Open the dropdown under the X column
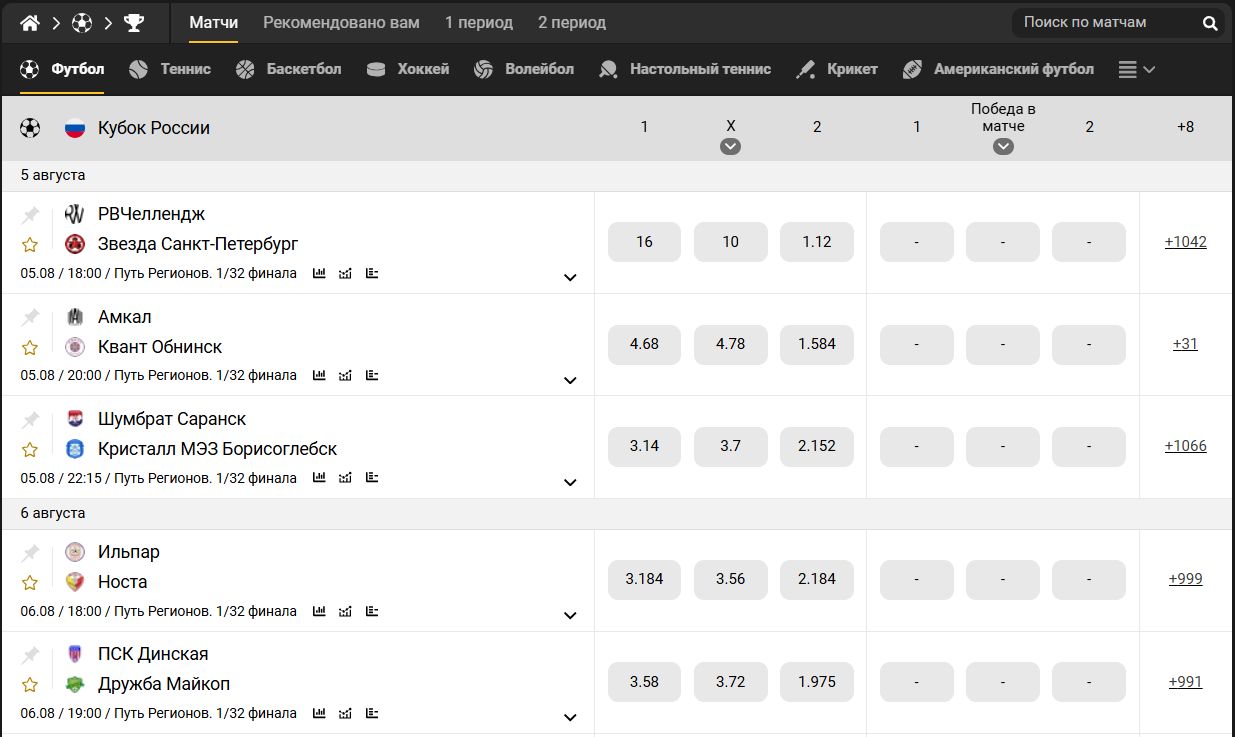 point(730,147)
